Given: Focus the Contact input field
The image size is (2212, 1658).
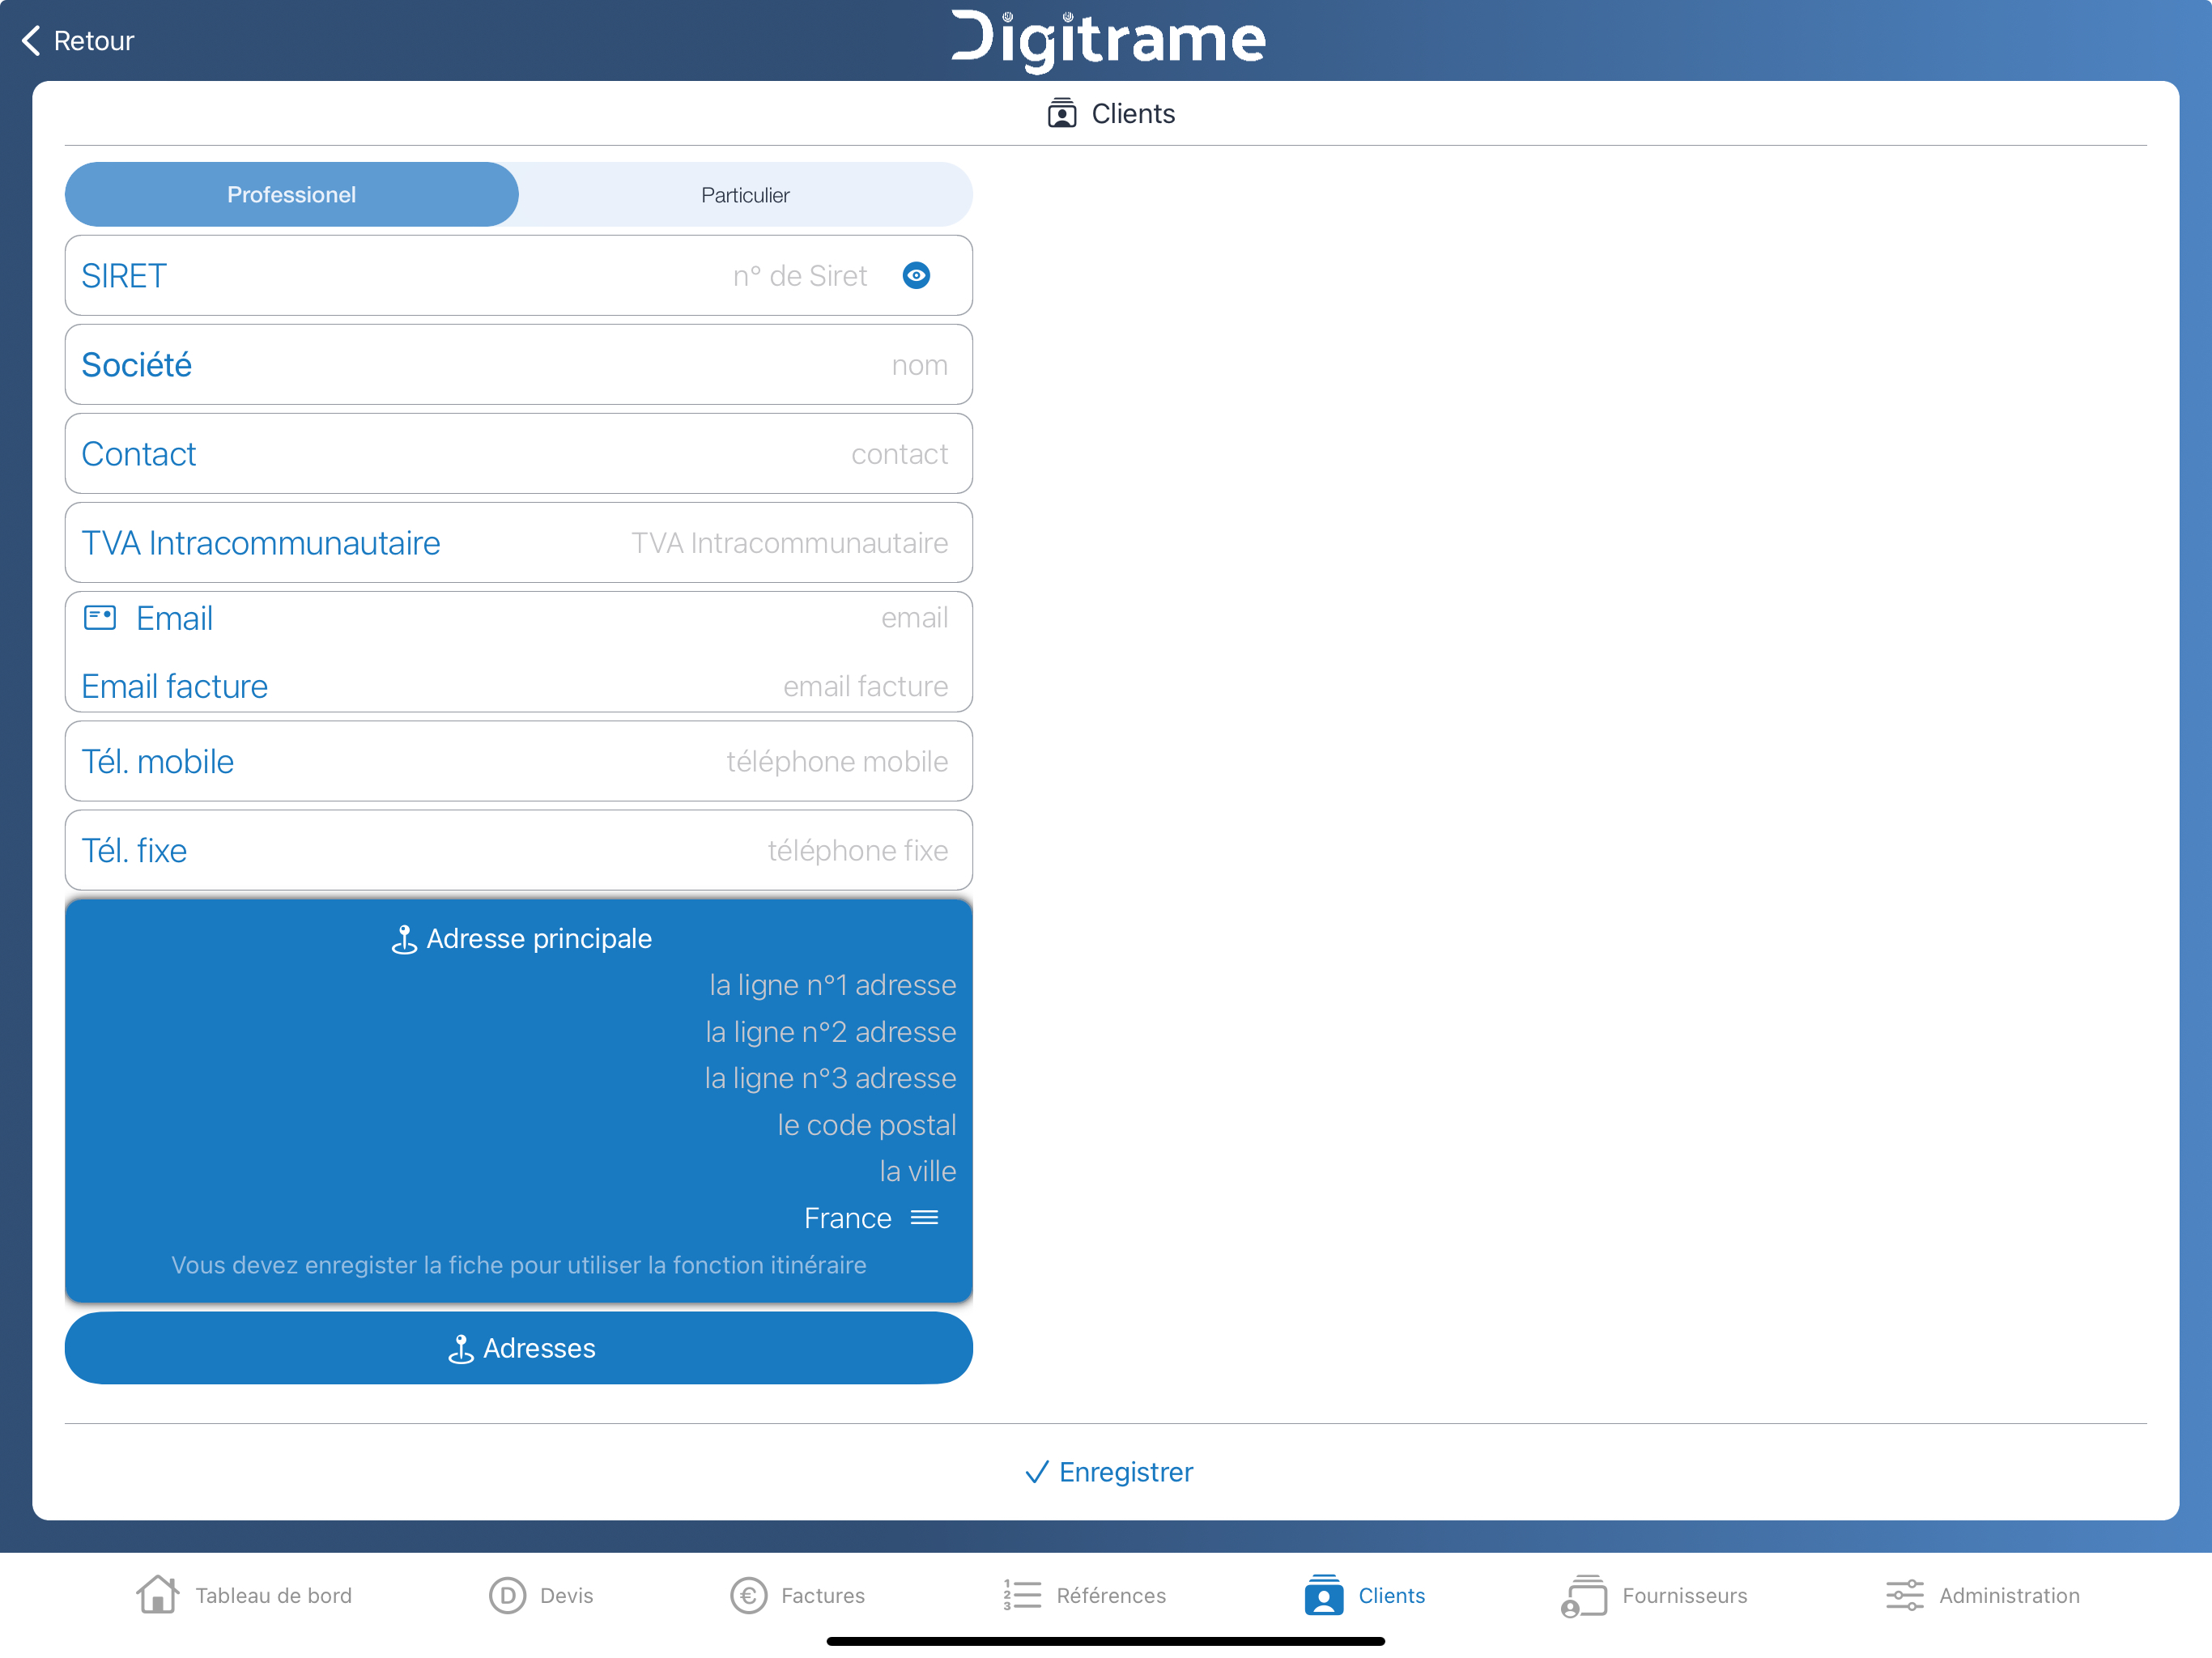Looking at the screenshot, I should coord(518,453).
